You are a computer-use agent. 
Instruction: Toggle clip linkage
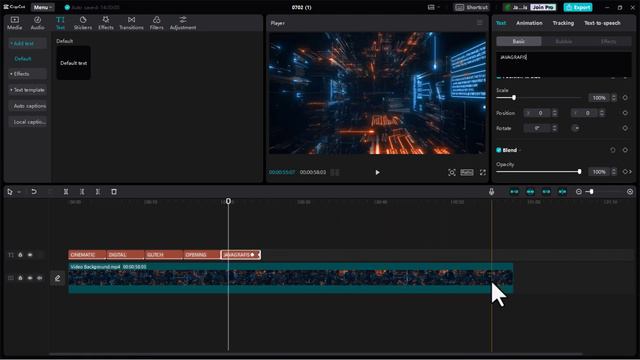(546, 191)
